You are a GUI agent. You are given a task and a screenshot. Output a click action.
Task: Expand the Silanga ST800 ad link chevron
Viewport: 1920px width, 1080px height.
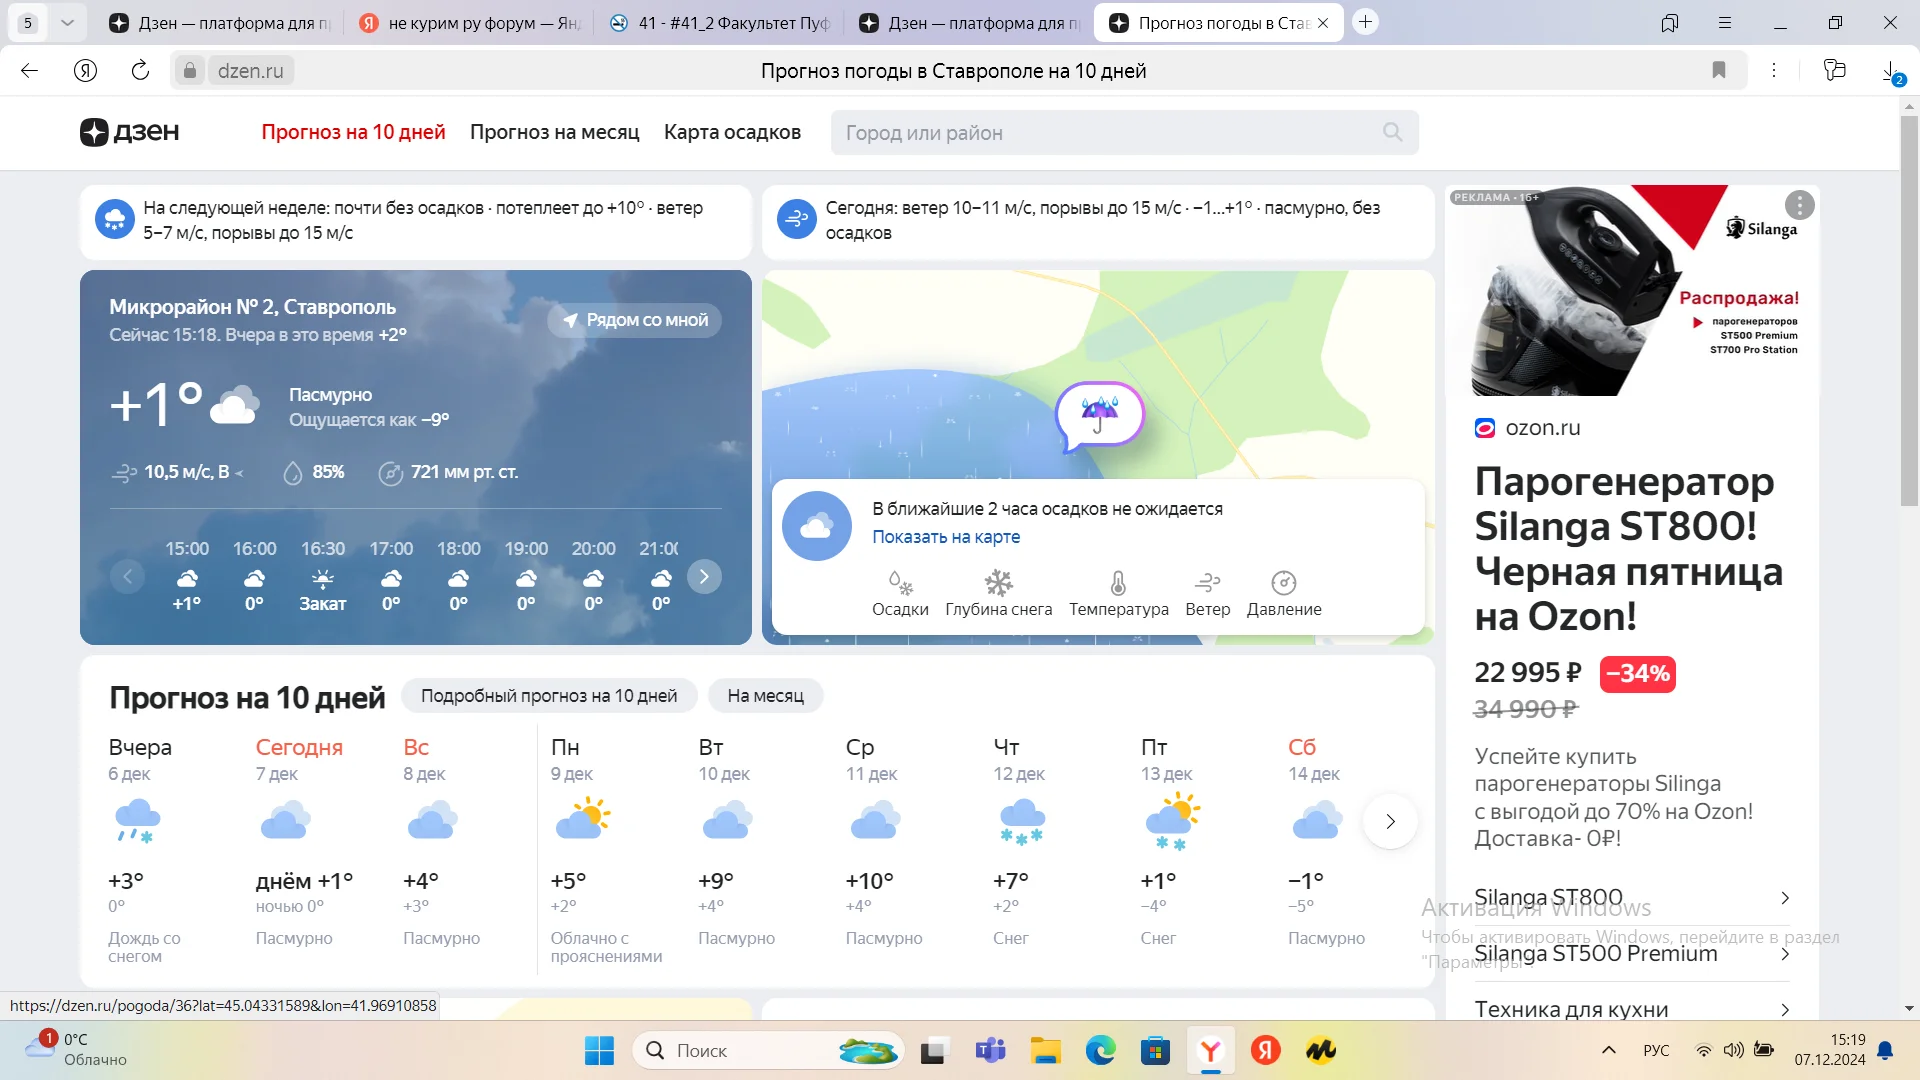tap(1785, 898)
